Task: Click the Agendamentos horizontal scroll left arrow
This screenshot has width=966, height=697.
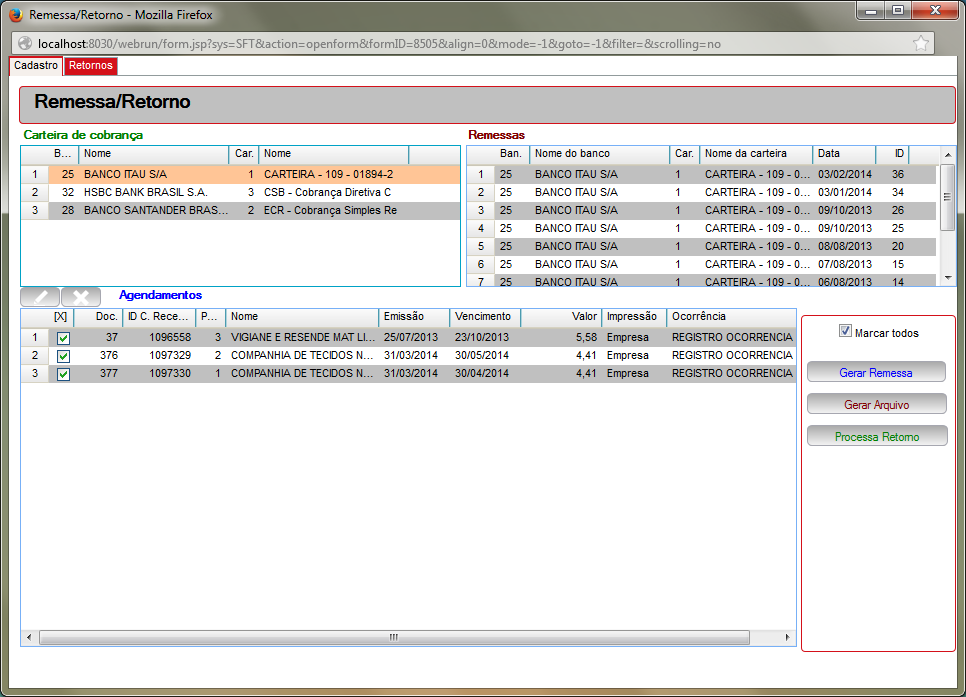Action: tap(29, 637)
